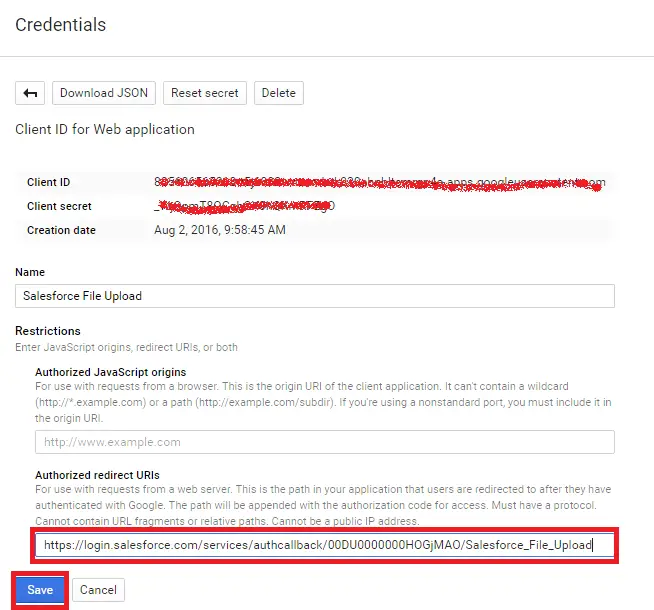Click the Client ID label

pos(48,182)
